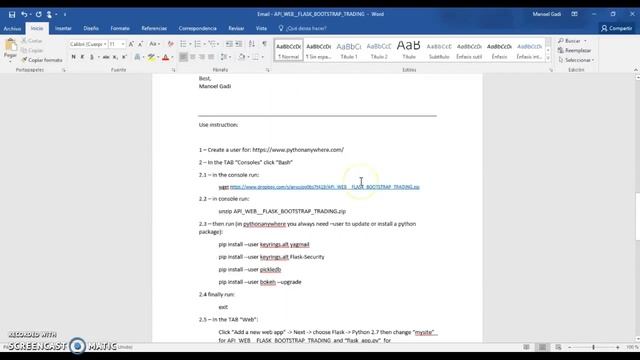Justify the paragraph text
The width and height of the screenshot is (640, 360).
pos(211,57)
